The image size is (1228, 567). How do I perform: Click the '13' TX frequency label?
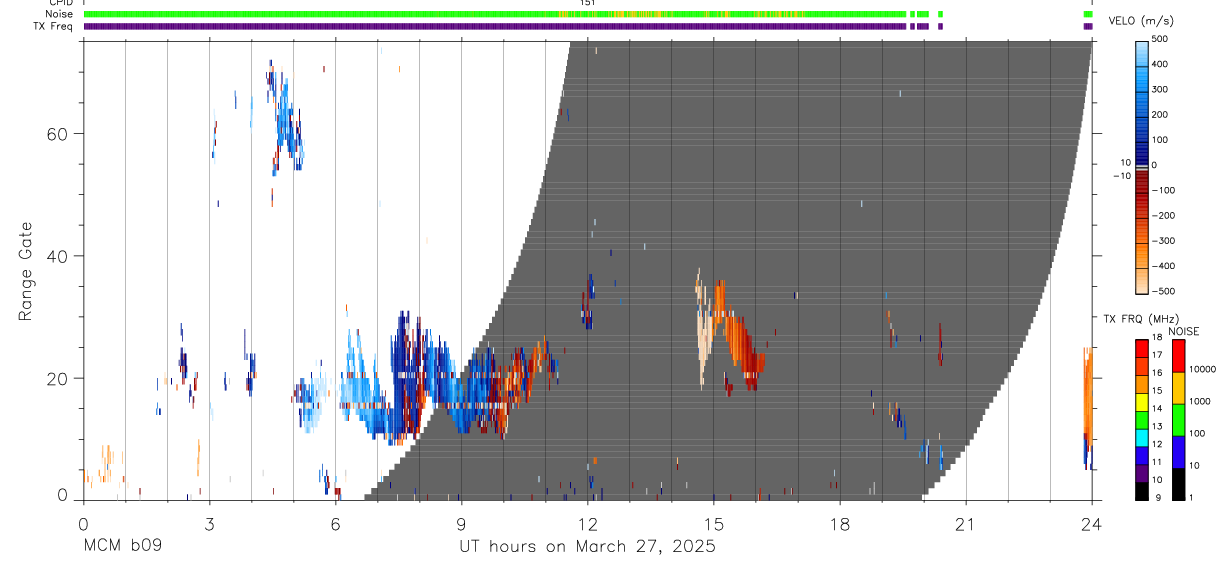coord(1156,426)
